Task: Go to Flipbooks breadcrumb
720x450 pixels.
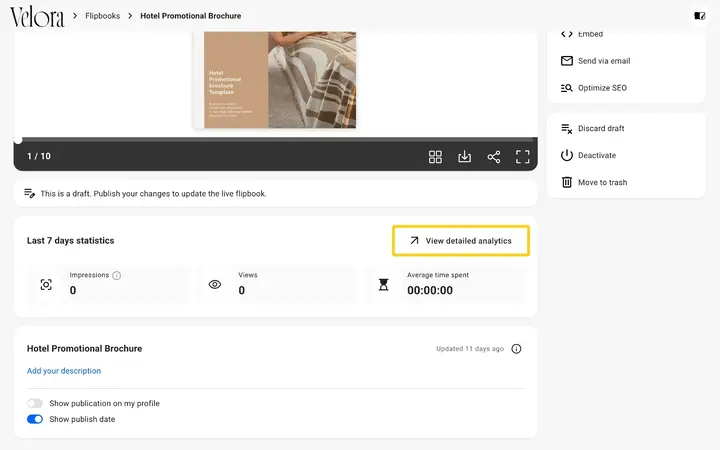Action: click(x=102, y=16)
